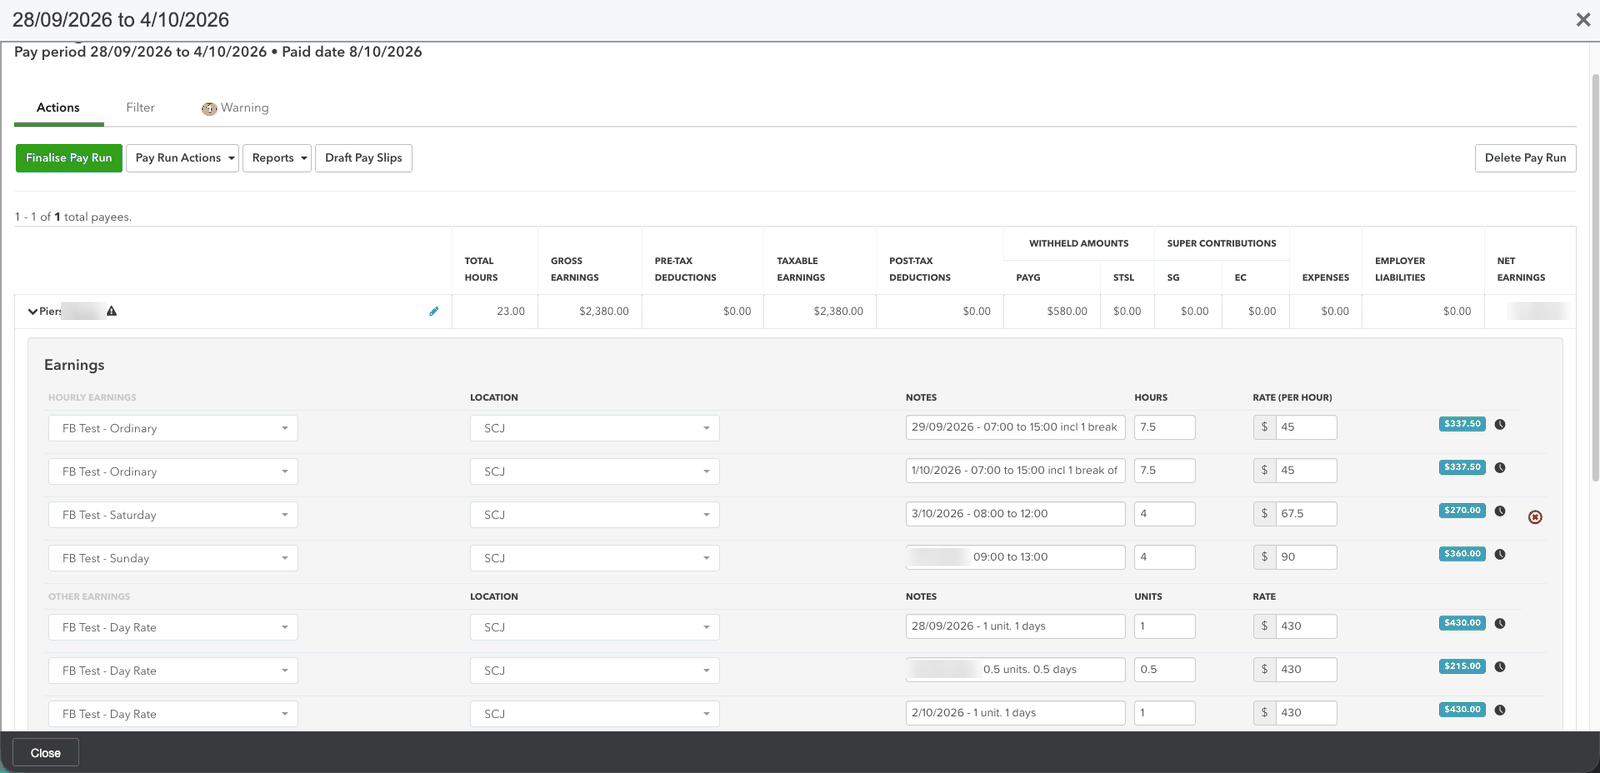The height and width of the screenshot is (773, 1600).
Task: Edit the rate field showing 90 on the Sunday row
Action: tap(1306, 557)
